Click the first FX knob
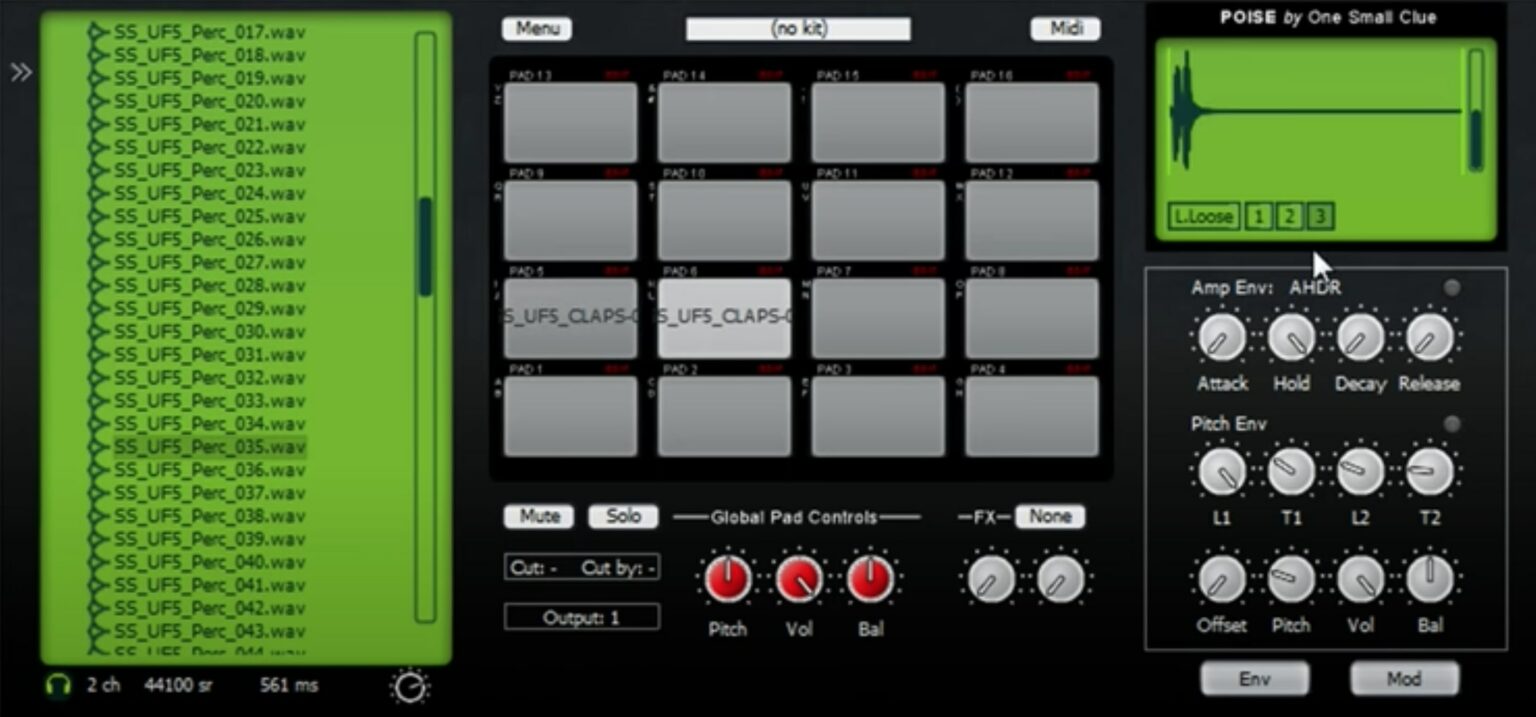 (x=990, y=578)
